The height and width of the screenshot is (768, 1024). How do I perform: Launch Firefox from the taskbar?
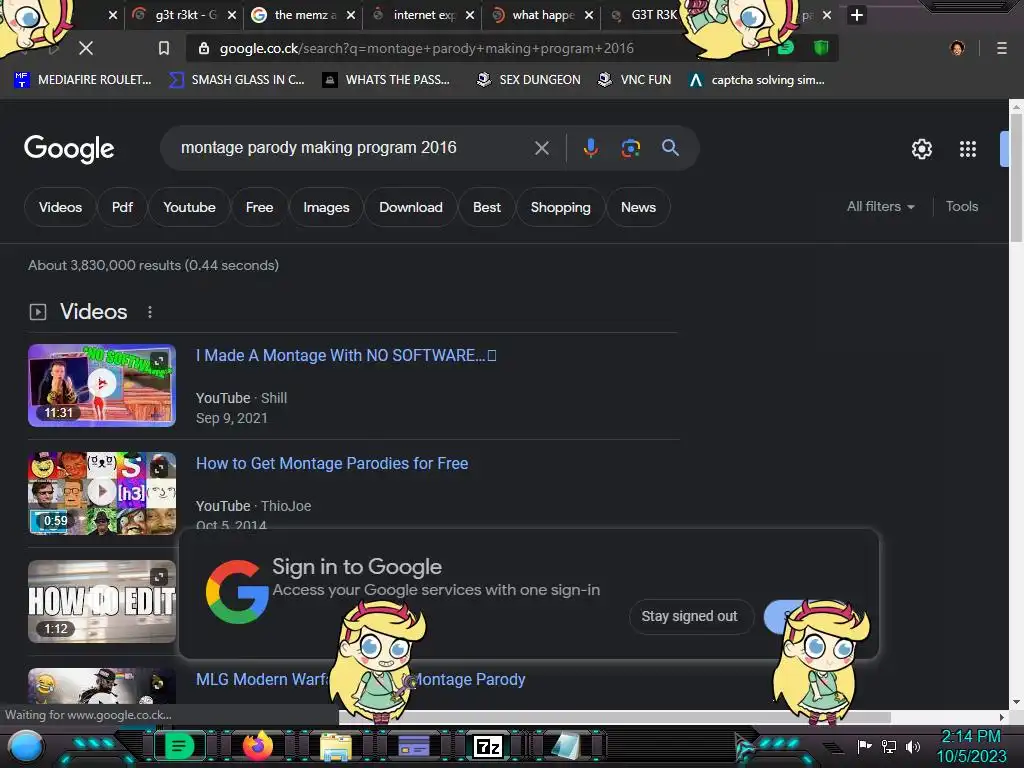click(257, 746)
